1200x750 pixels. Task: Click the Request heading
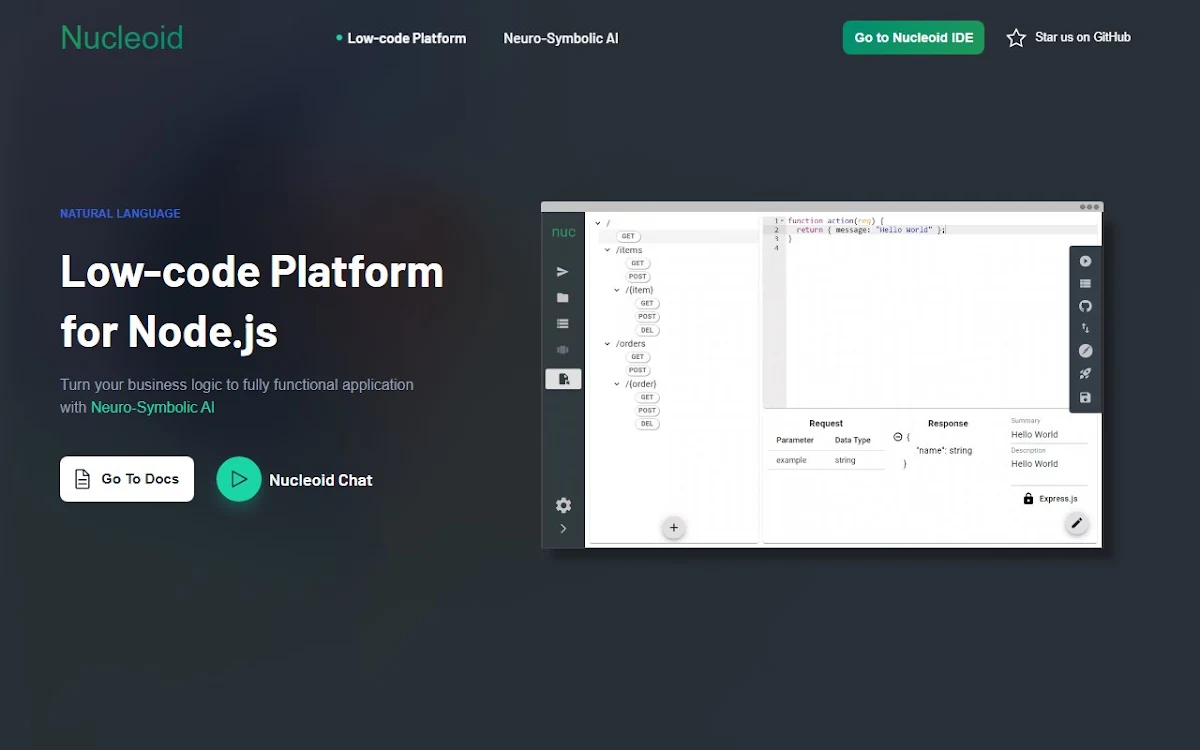[826, 423]
